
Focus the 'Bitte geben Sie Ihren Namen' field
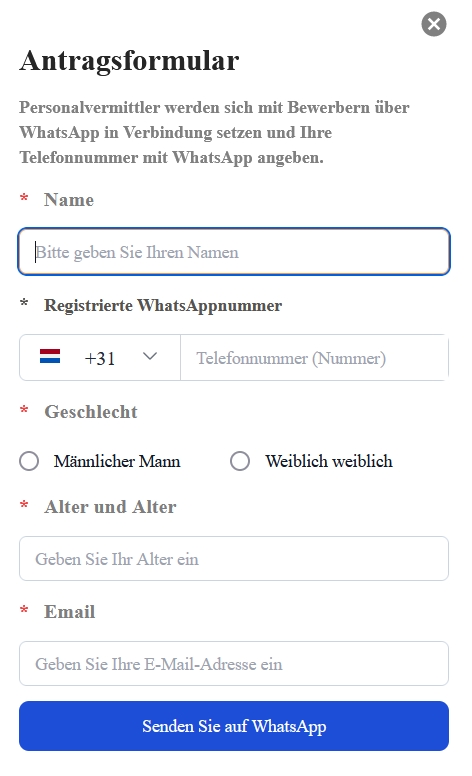coord(234,251)
